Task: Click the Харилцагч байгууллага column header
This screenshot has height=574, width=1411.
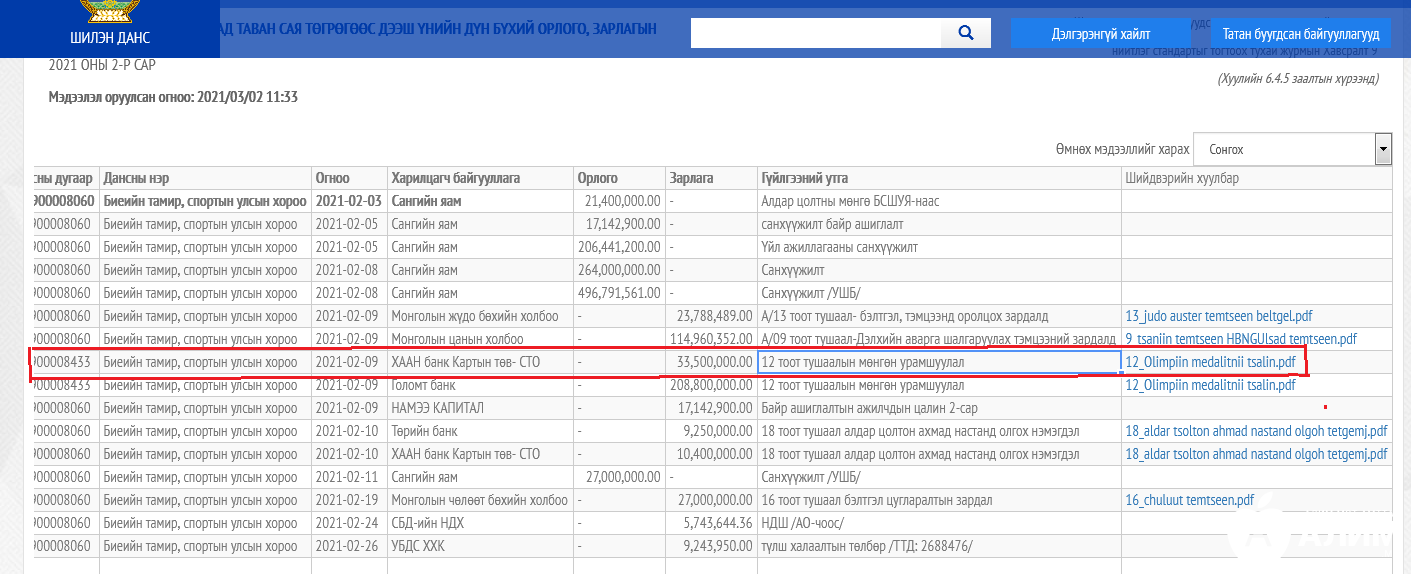Action: (x=479, y=178)
